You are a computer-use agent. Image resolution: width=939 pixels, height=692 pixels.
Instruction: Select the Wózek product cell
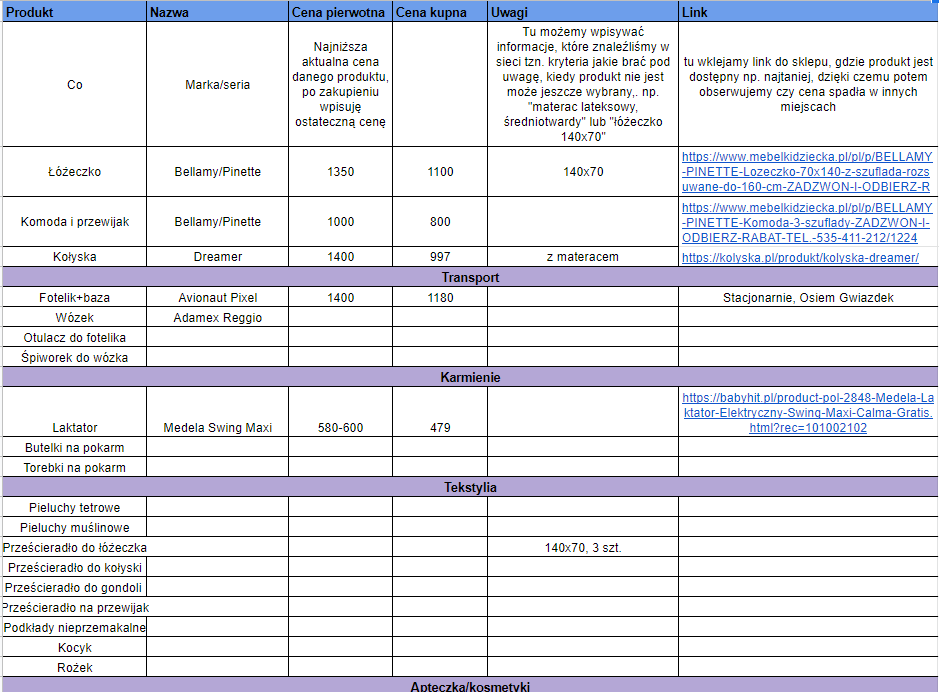74,317
